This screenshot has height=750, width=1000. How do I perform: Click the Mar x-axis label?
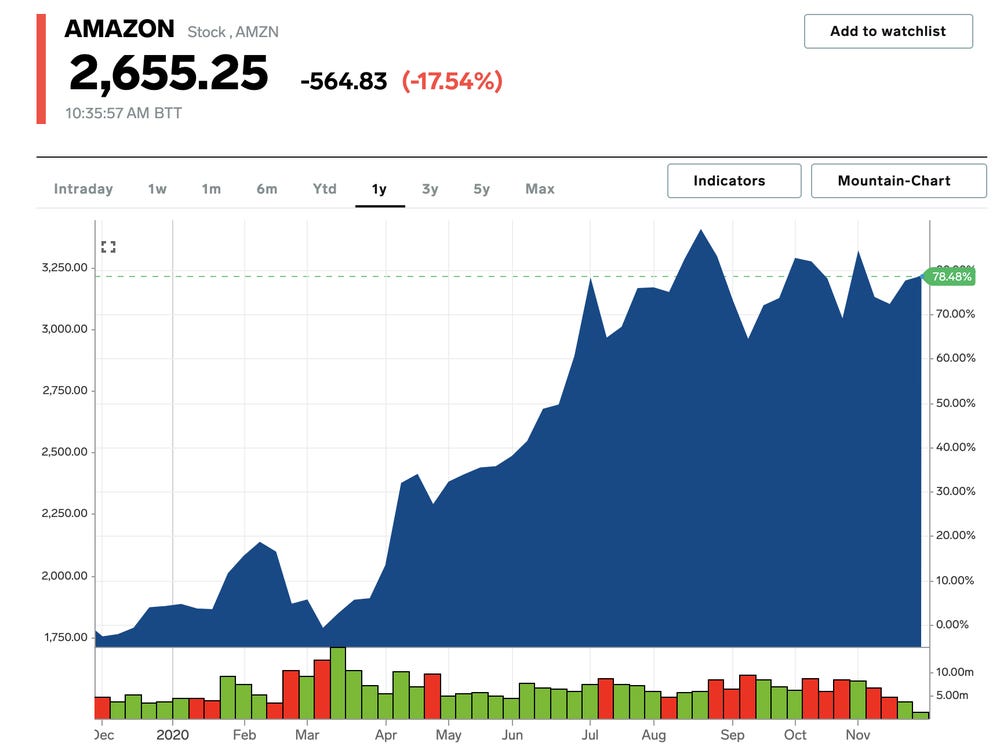(307, 735)
